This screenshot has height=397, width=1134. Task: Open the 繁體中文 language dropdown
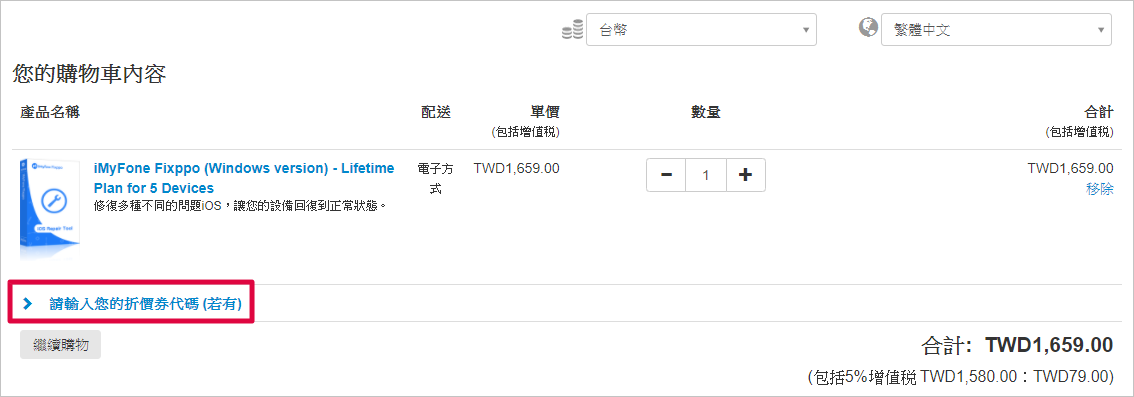click(996, 30)
